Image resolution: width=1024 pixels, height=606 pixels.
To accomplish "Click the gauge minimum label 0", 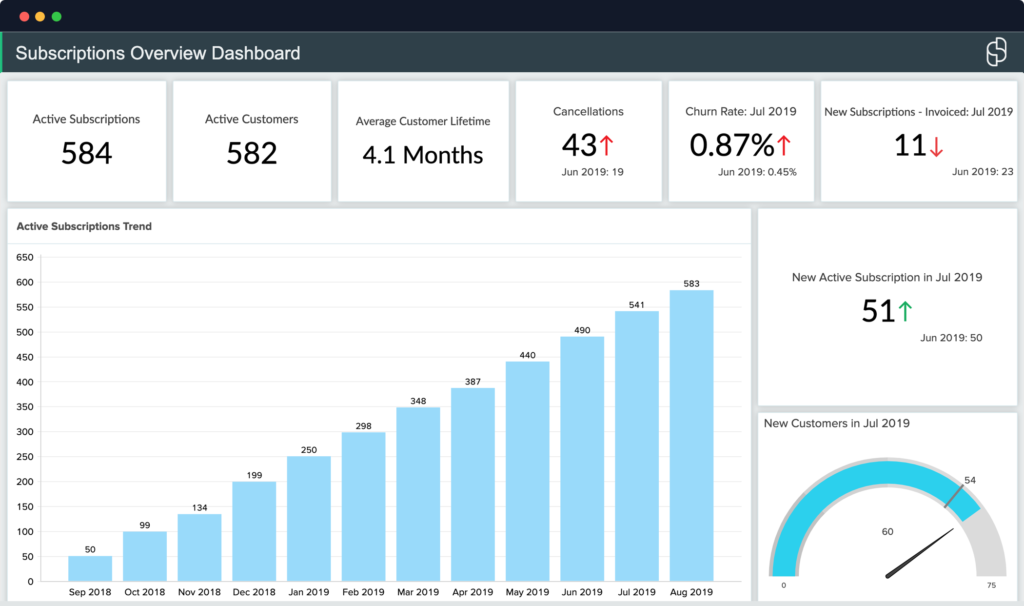I will coord(784,585).
